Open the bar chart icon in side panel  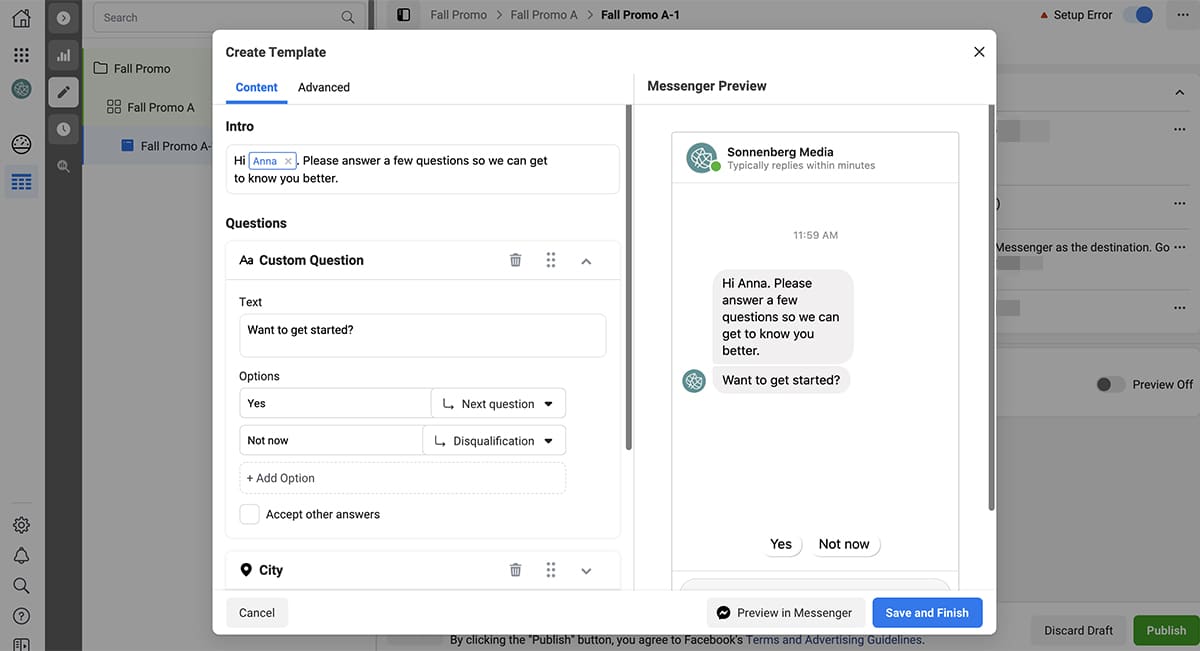[x=64, y=56]
